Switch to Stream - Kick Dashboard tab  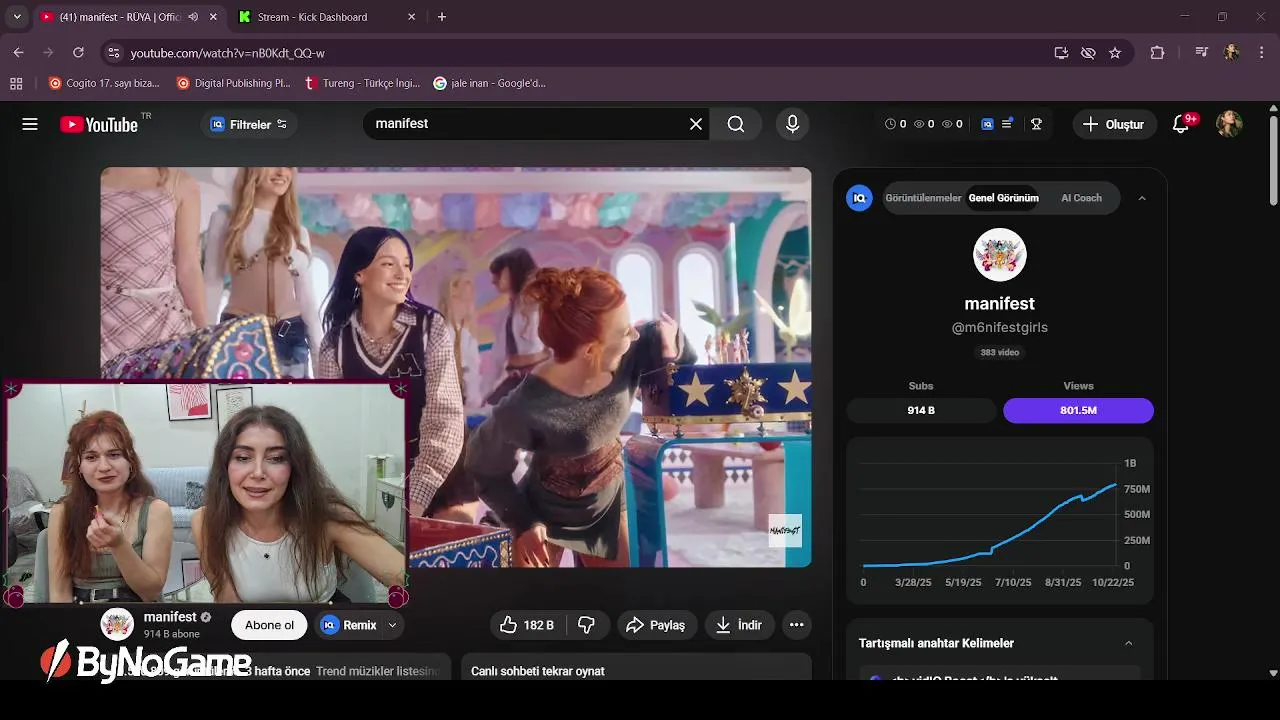(x=326, y=17)
